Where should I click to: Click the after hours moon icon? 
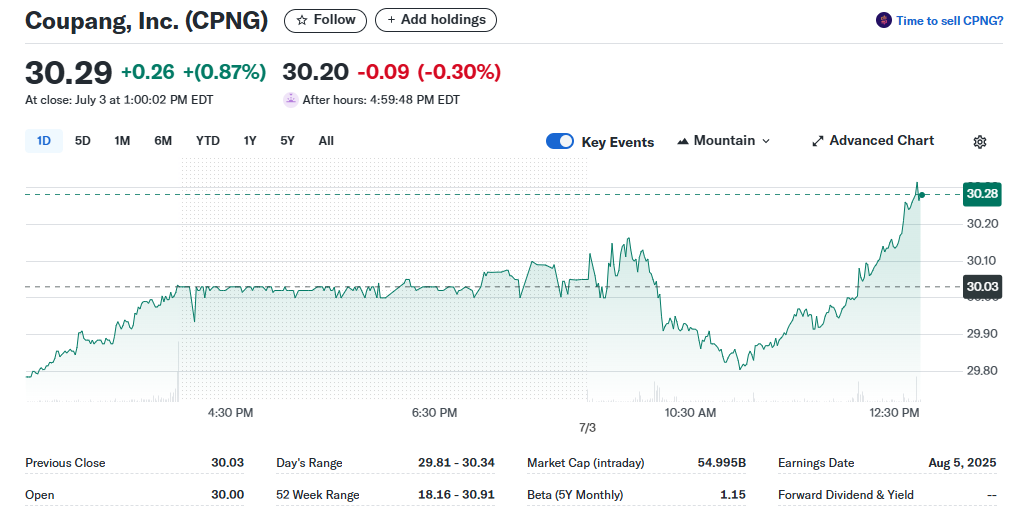coord(290,100)
